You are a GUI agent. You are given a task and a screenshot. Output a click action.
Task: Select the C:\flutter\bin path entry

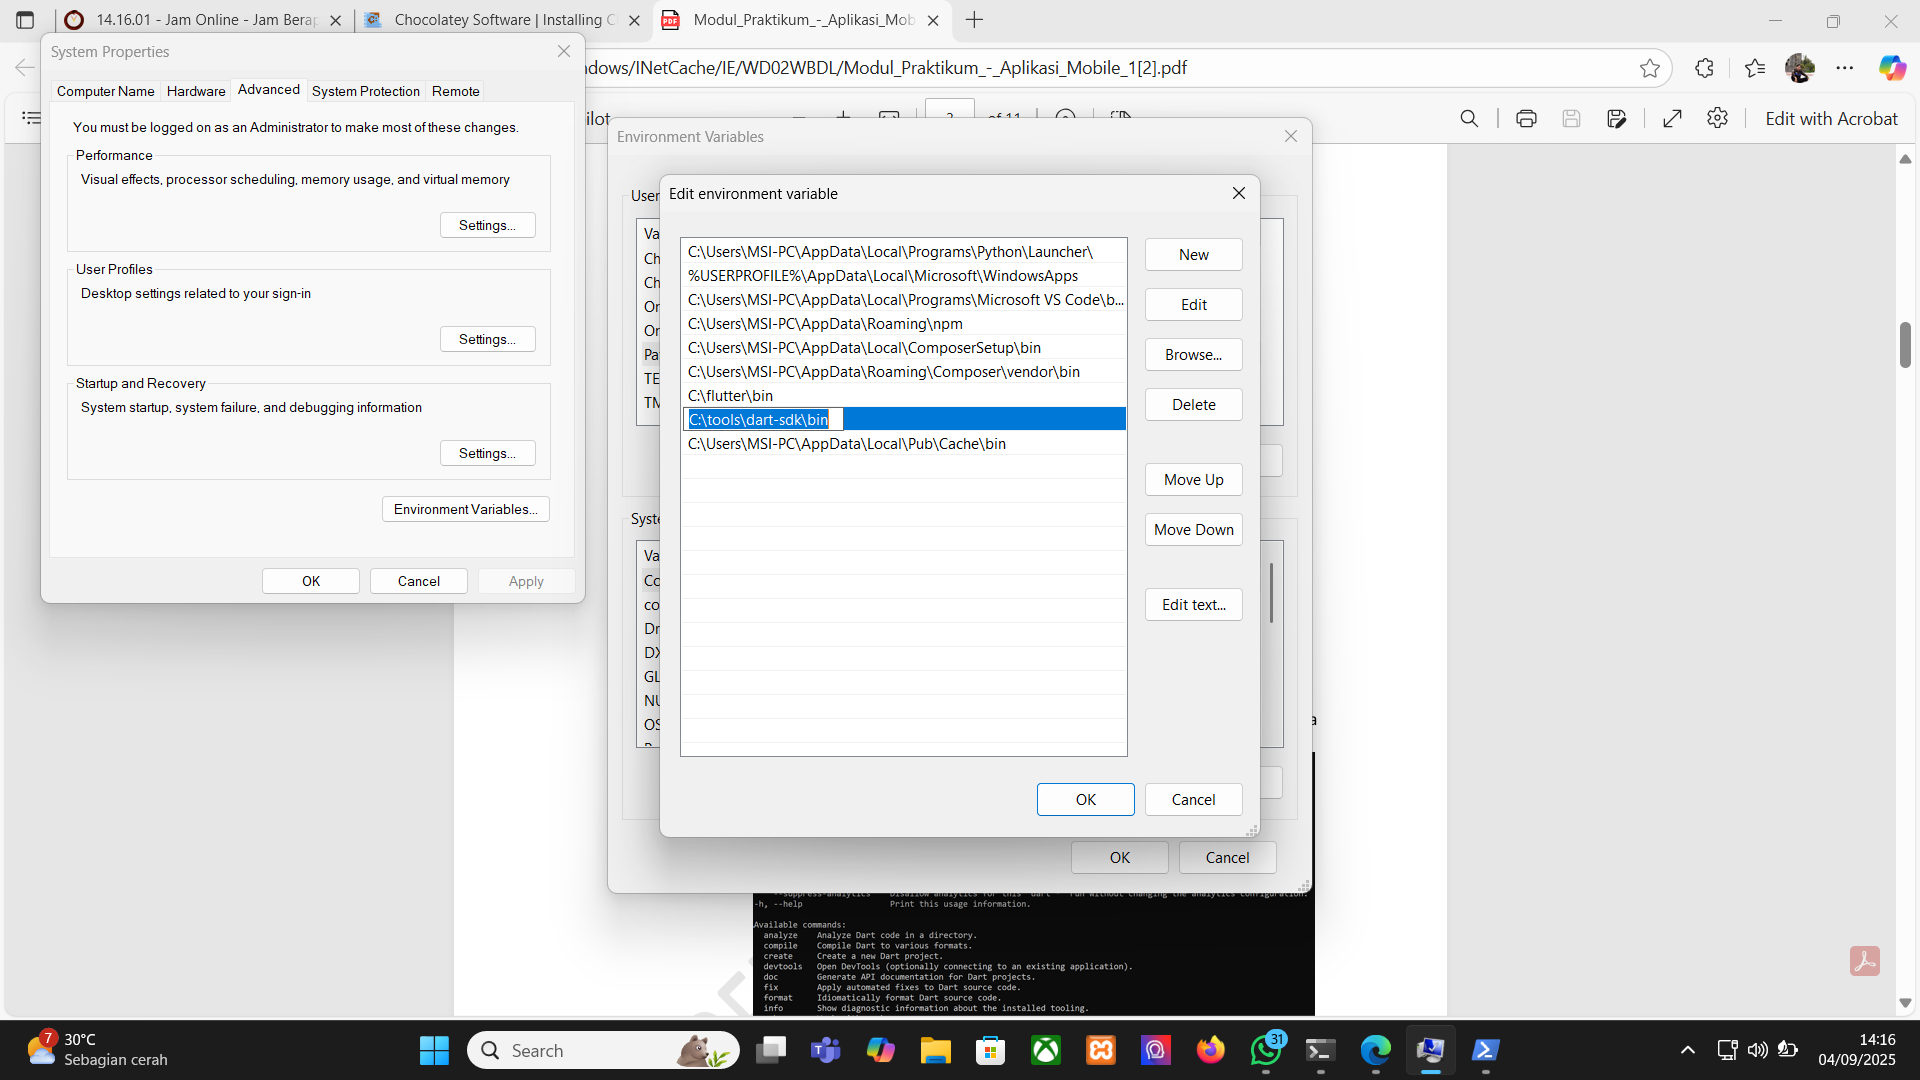730,396
